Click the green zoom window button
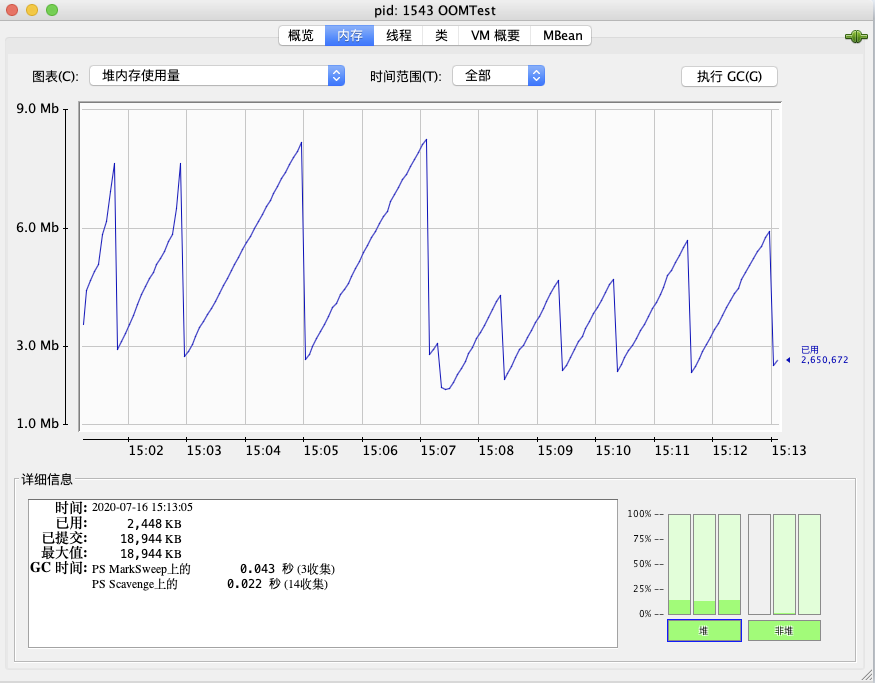875x683 pixels. point(52,10)
